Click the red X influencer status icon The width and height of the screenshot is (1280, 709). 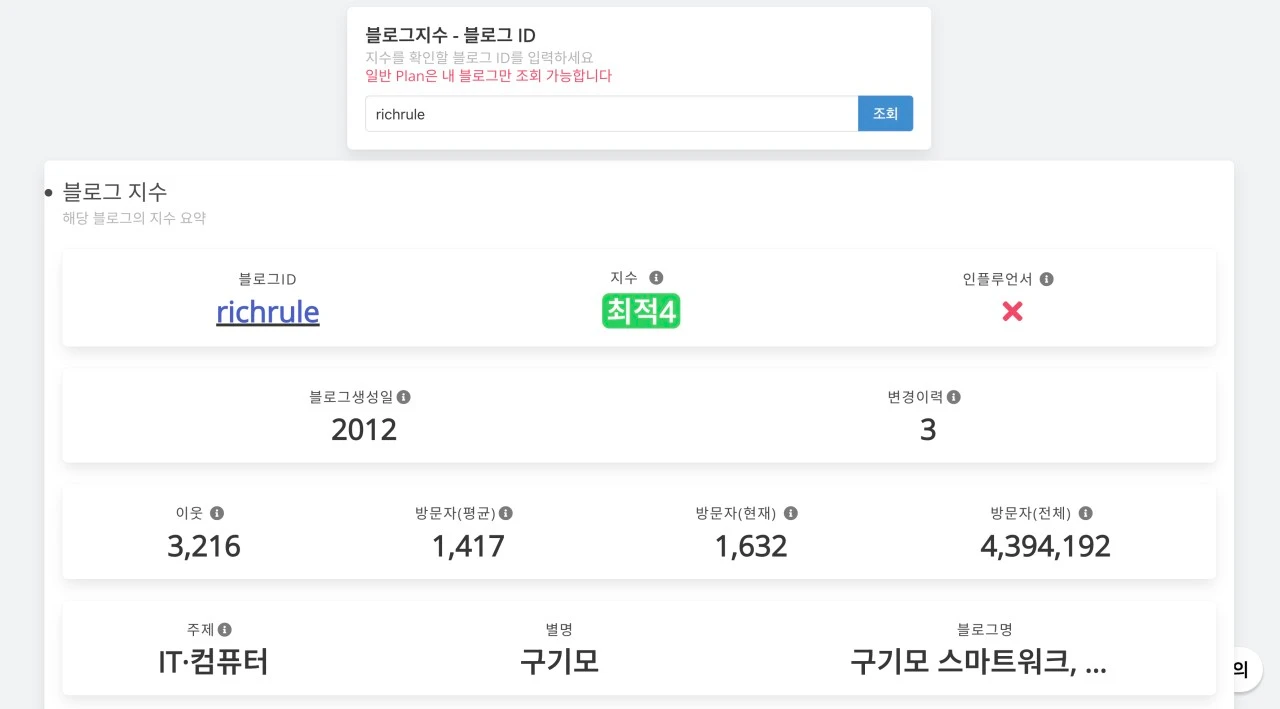[1012, 312]
